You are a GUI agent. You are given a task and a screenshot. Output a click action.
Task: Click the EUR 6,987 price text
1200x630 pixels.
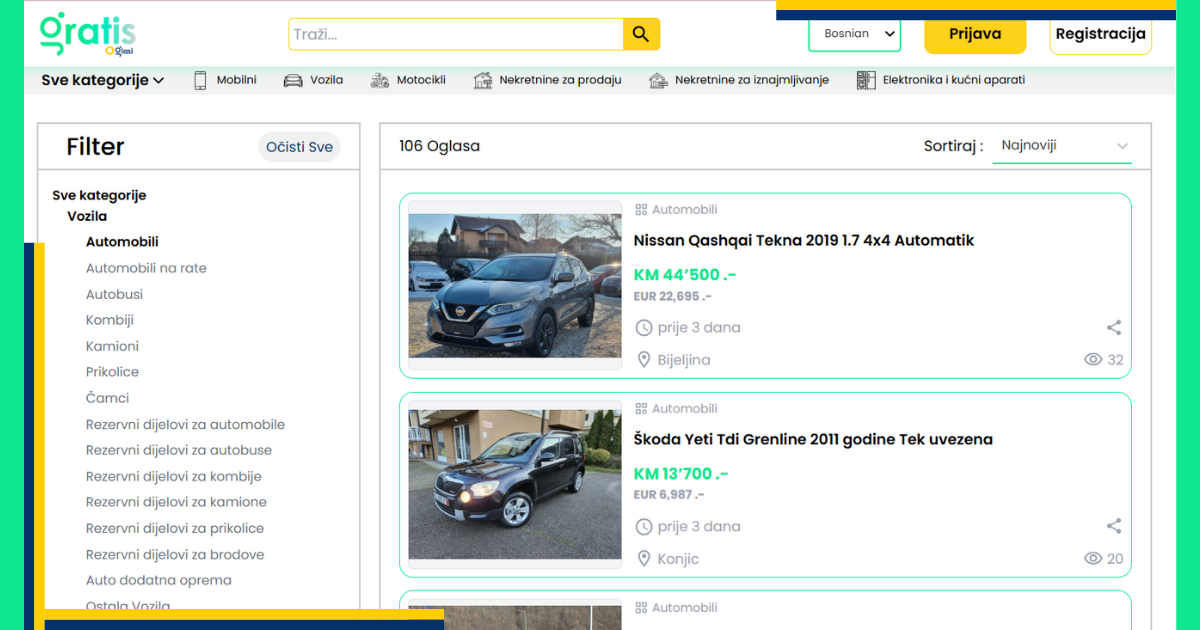pyautogui.click(x=669, y=495)
